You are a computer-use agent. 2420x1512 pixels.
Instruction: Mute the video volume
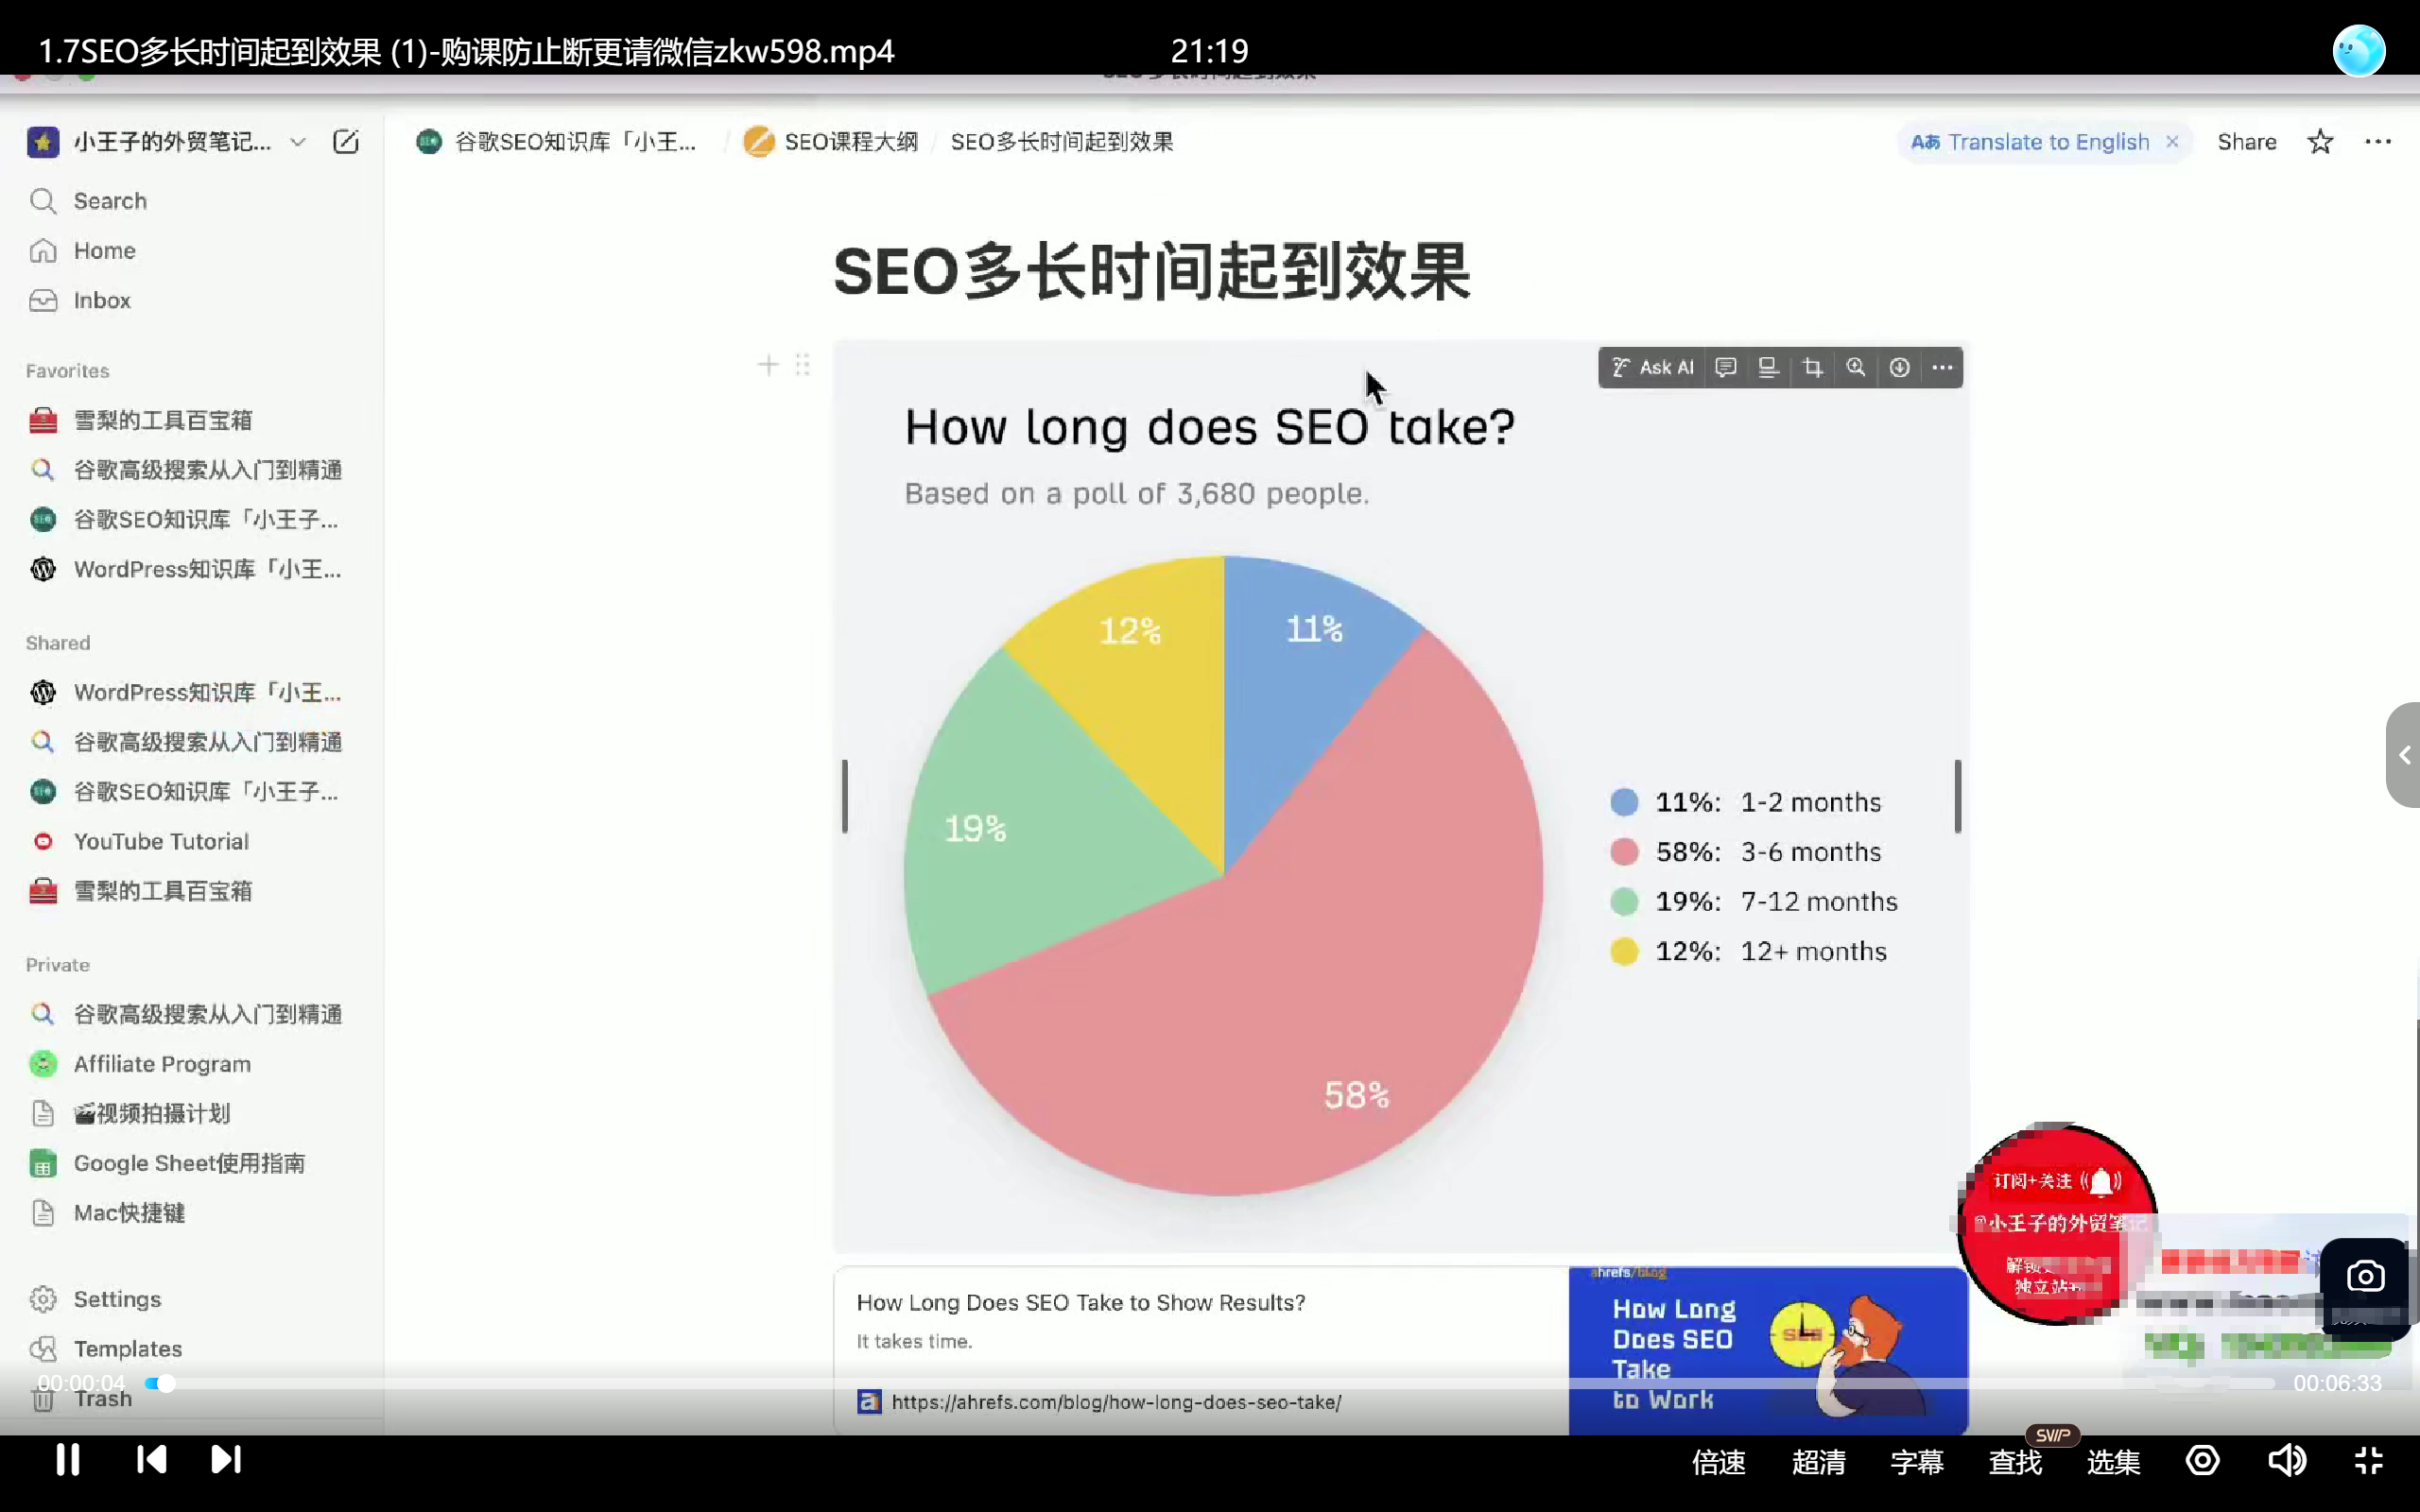(2286, 1461)
